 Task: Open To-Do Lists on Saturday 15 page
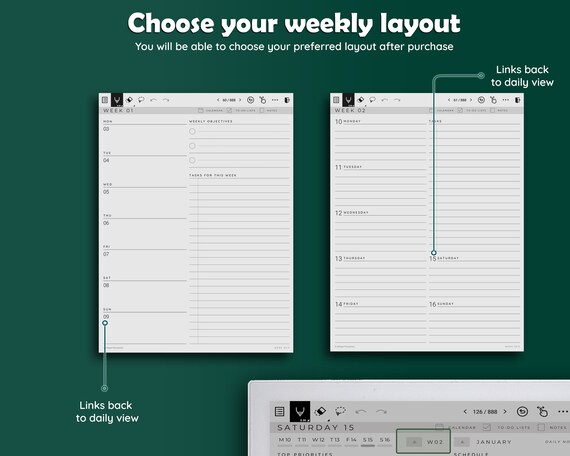click(x=507, y=427)
